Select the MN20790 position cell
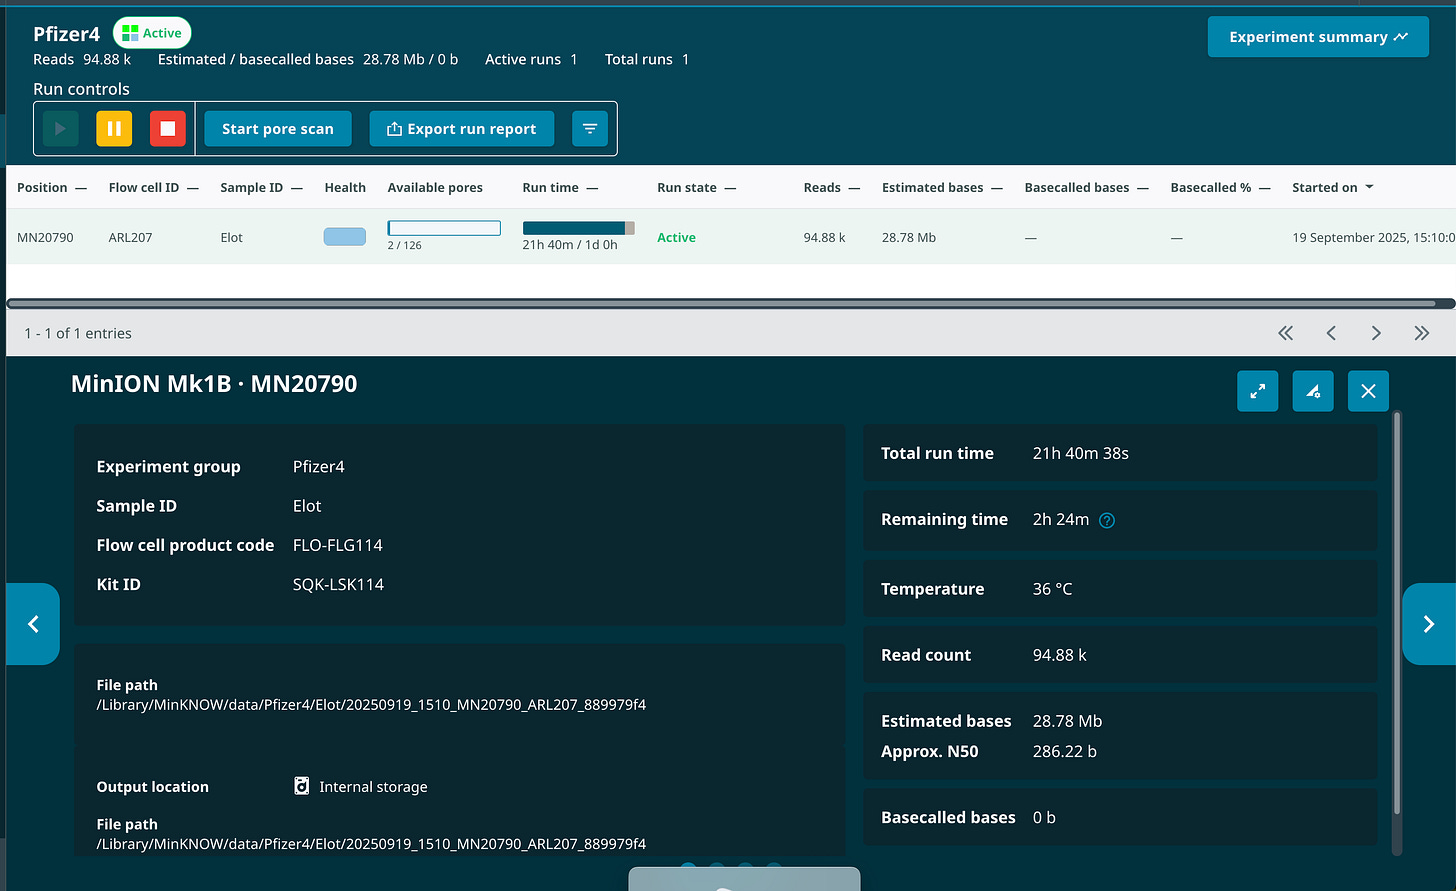Image resolution: width=1456 pixels, height=891 pixels. click(45, 237)
